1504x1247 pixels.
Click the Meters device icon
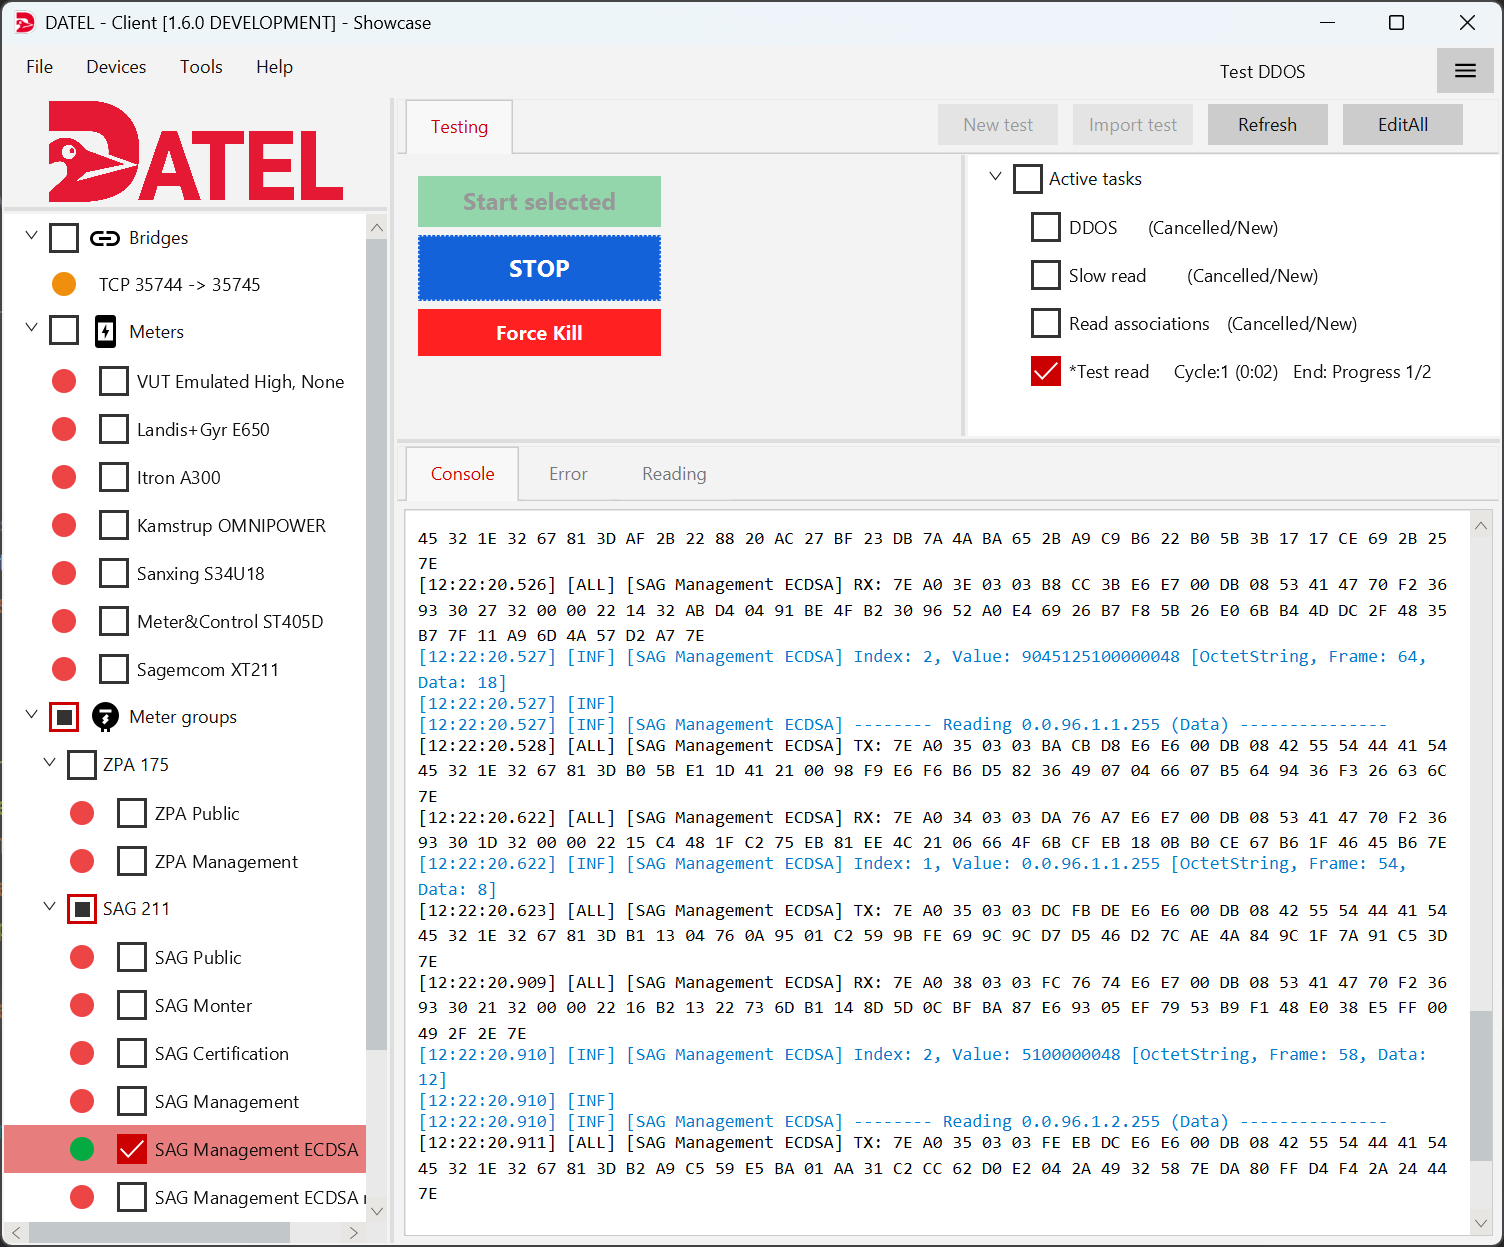(x=105, y=331)
